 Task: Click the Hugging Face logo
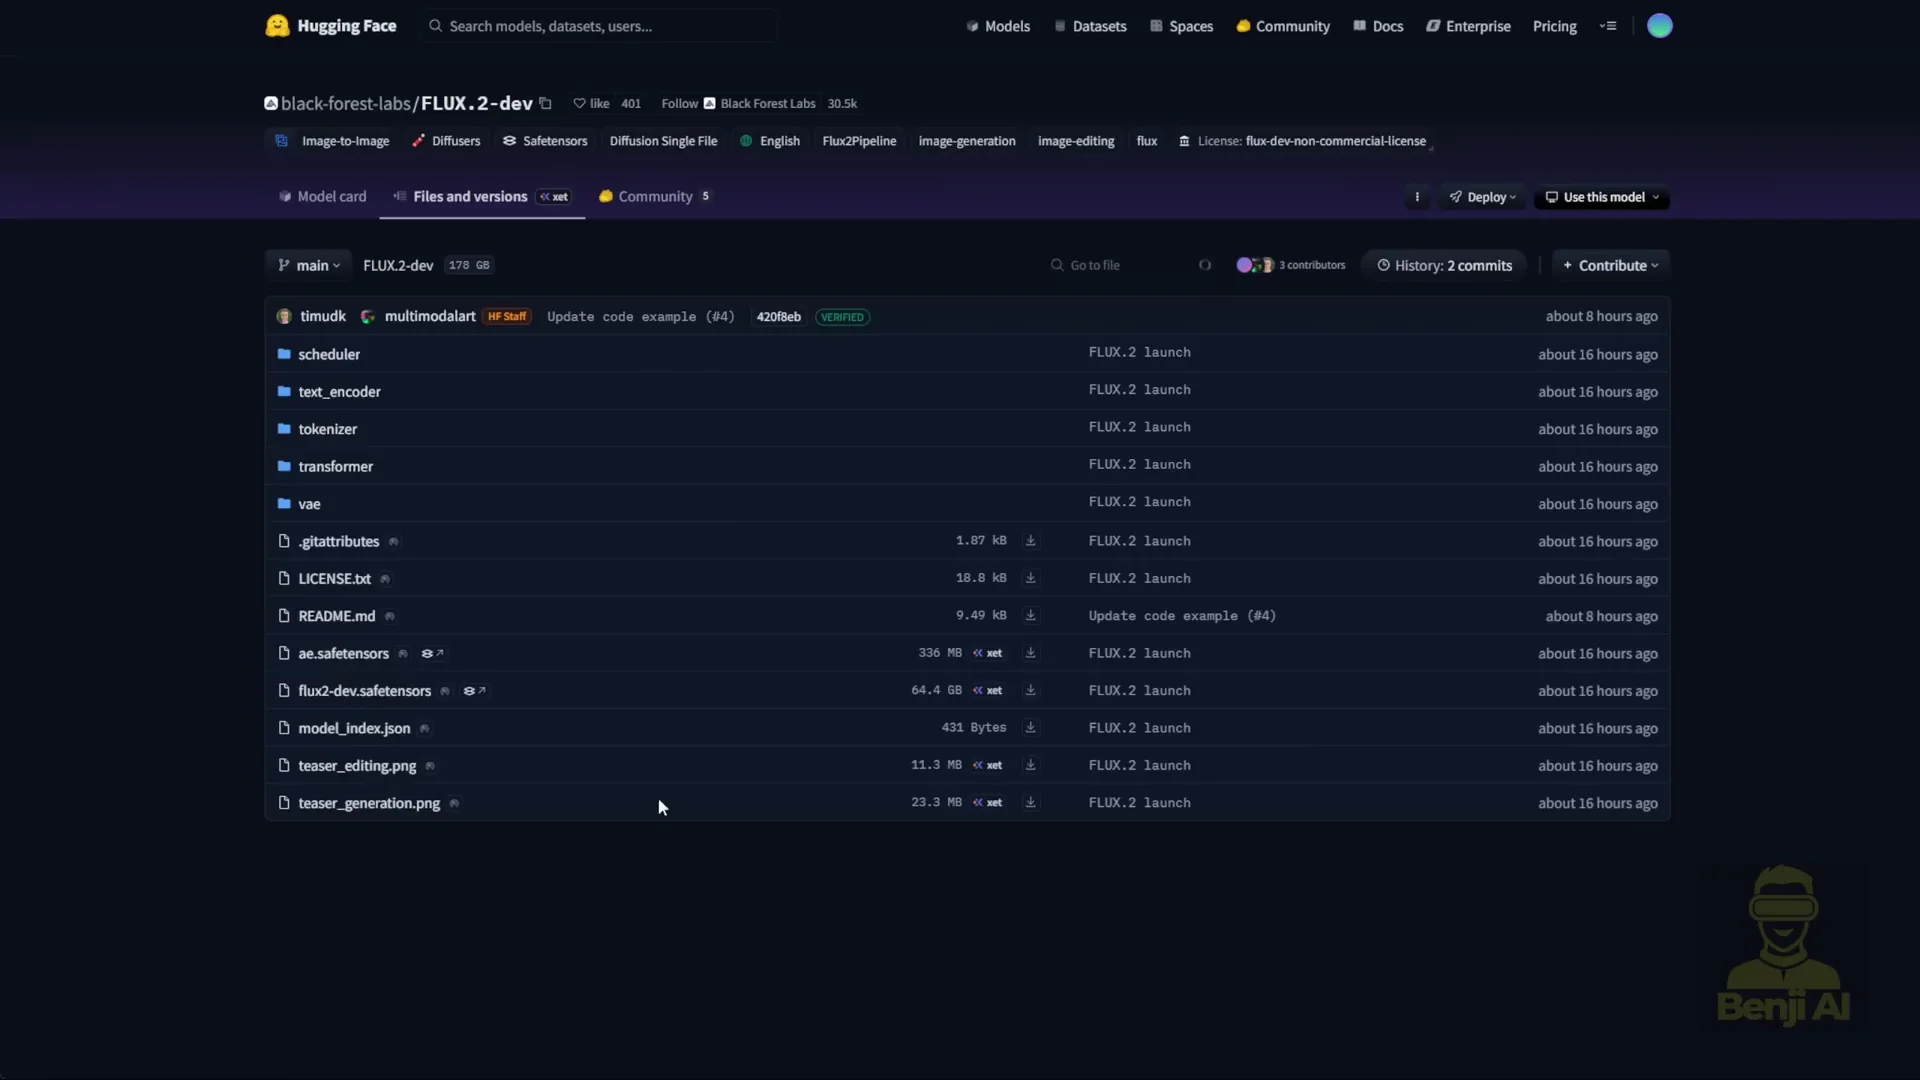[277, 26]
